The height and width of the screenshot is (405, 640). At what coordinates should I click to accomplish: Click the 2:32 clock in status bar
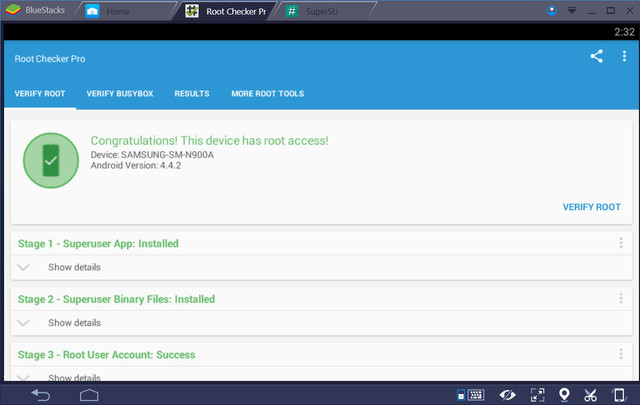point(624,32)
